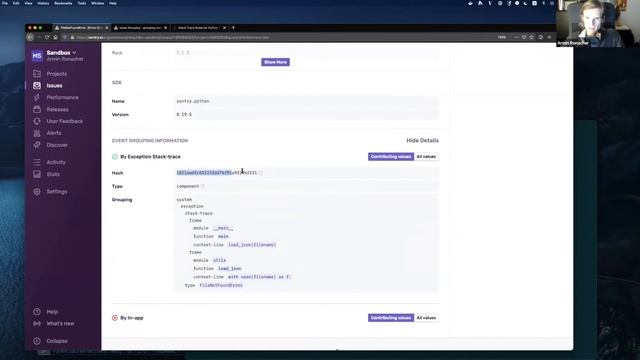Open the Settings gear icon
The image size is (640, 360).
[x=37, y=191]
